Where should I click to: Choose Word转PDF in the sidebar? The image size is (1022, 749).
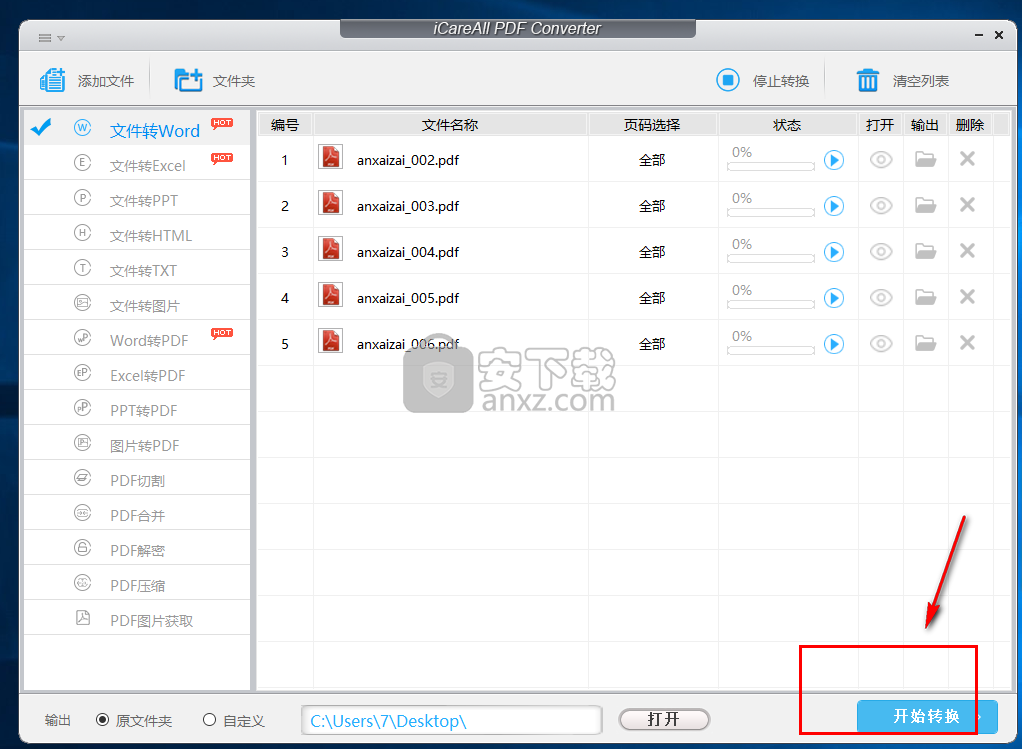click(137, 338)
